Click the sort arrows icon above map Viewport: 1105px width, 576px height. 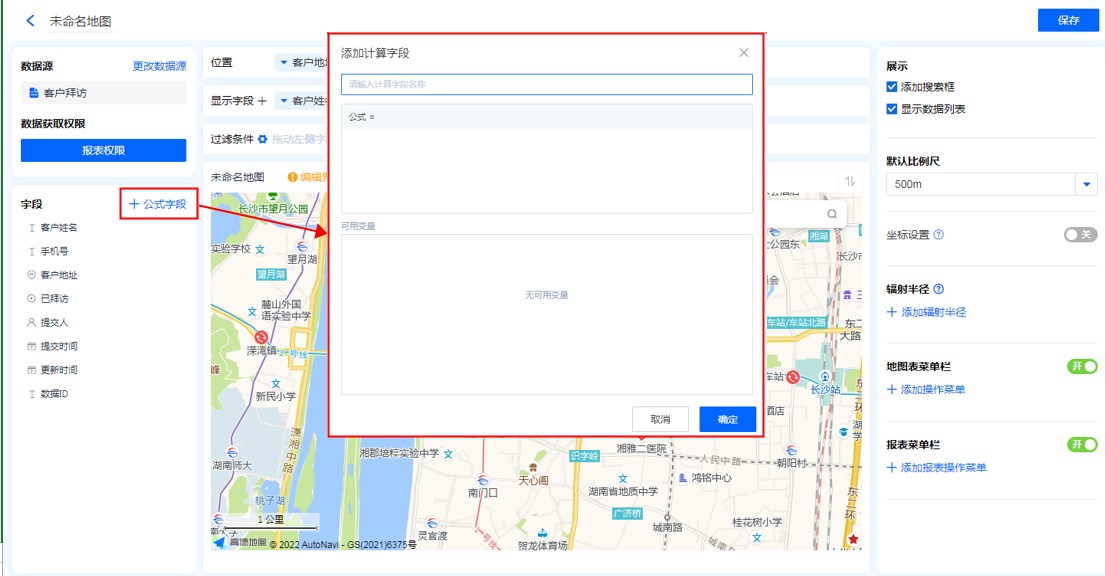click(x=851, y=181)
